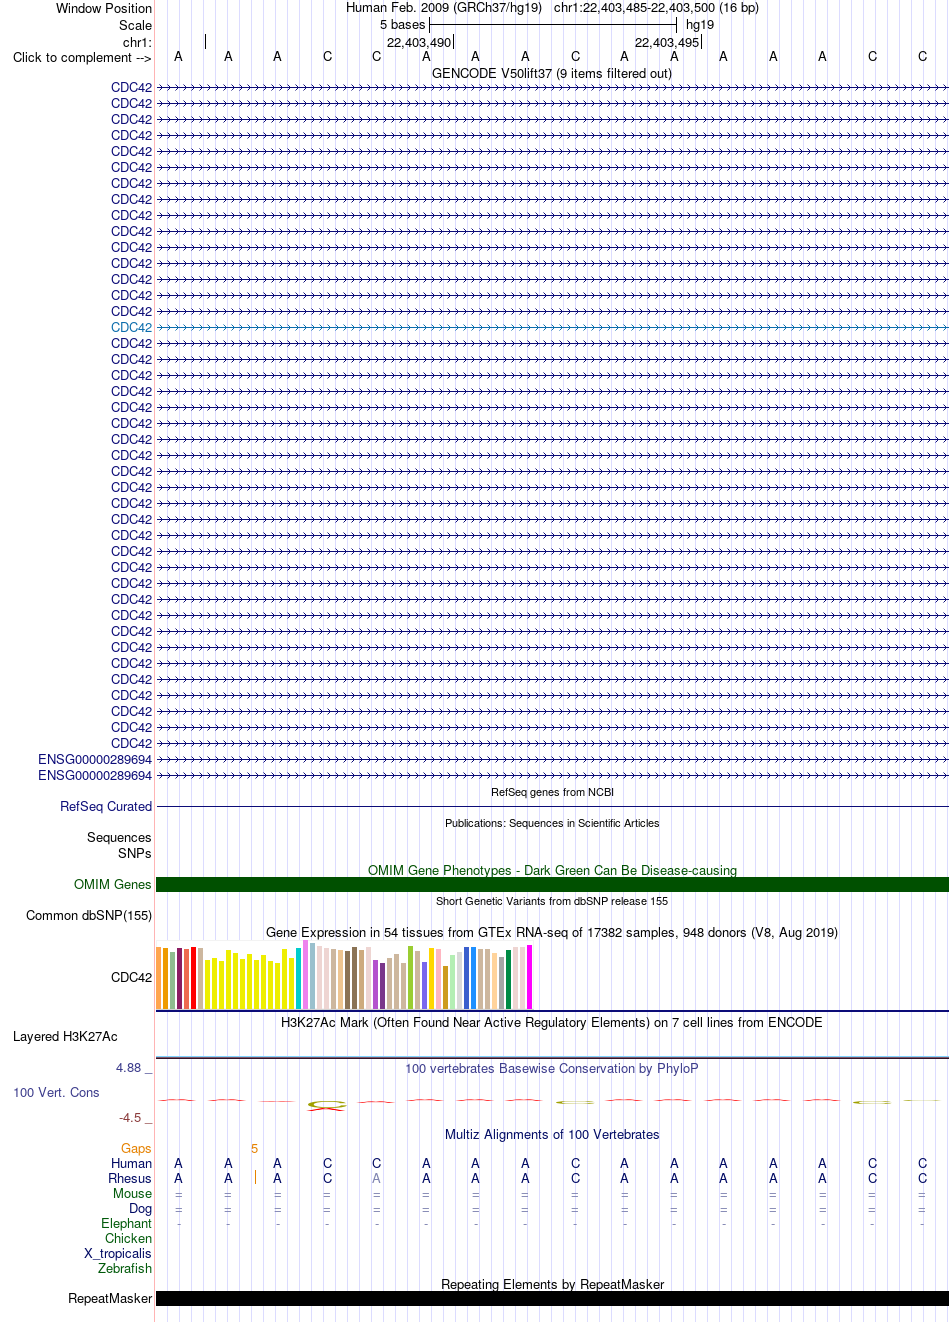Click the OMIM Genes label
The width and height of the screenshot is (950, 1322).
pyautogui.click(x=113, y=885)
